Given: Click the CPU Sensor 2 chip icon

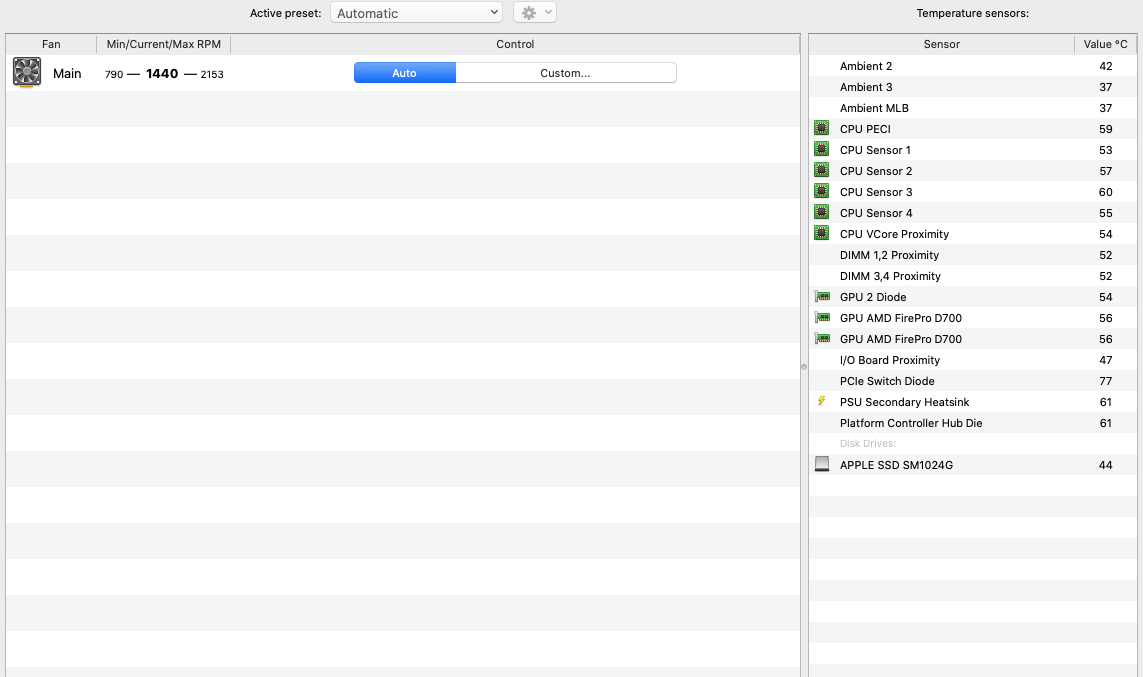Looking at the screenshot, I should 822,171.
